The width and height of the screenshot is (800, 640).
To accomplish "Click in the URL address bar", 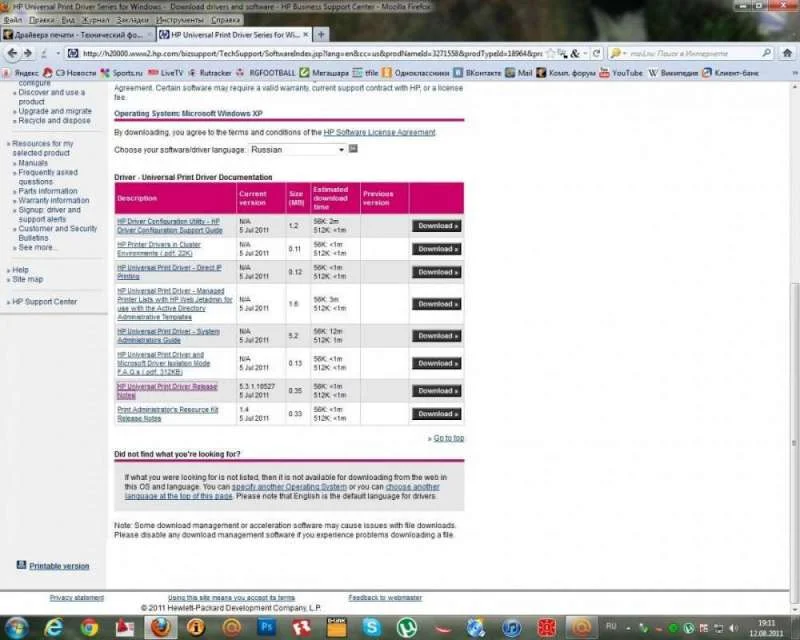I will click(311, 53).
